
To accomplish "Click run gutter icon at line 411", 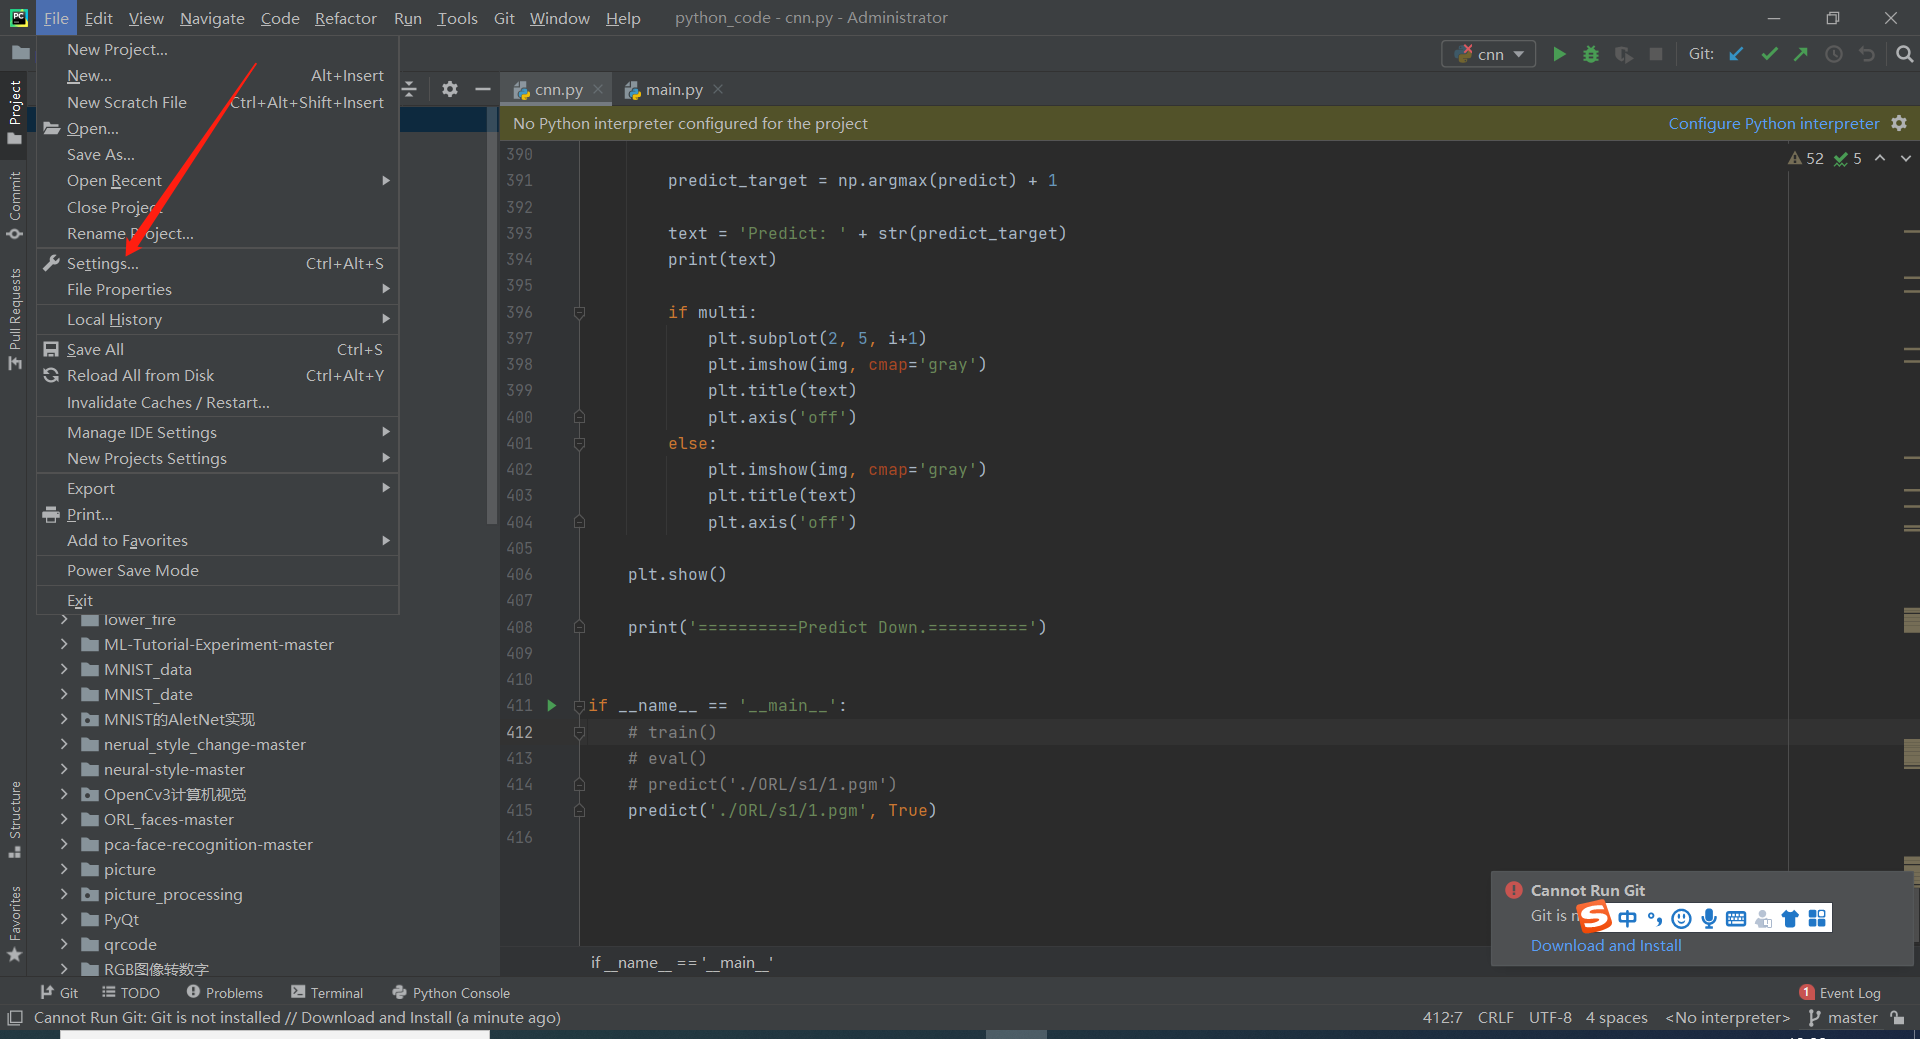I will pyautogui.click(x=551, y=705).
